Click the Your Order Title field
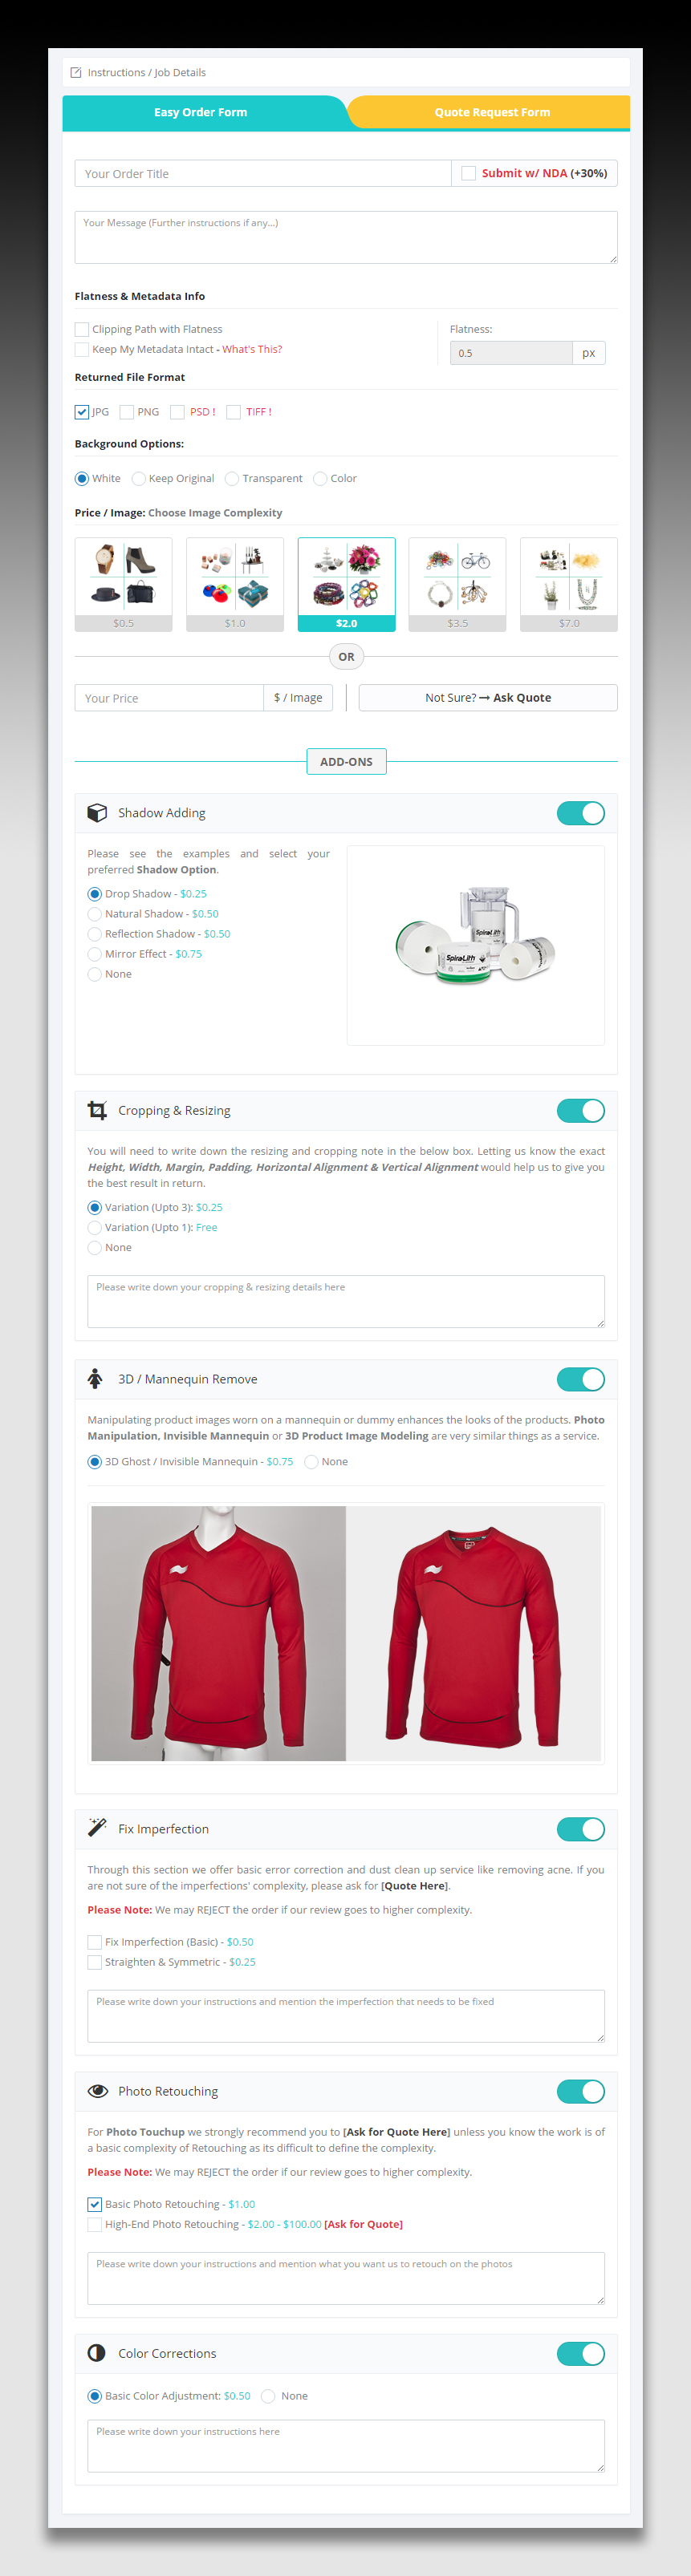The height and width of the screenshot is (2576, 691). [x=263, y=174]
